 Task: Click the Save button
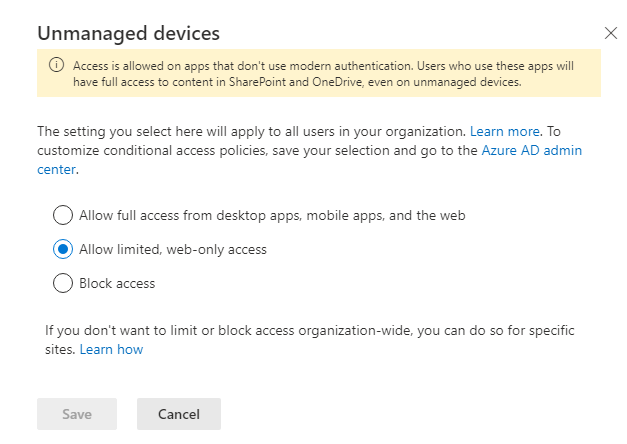(77, 414)
